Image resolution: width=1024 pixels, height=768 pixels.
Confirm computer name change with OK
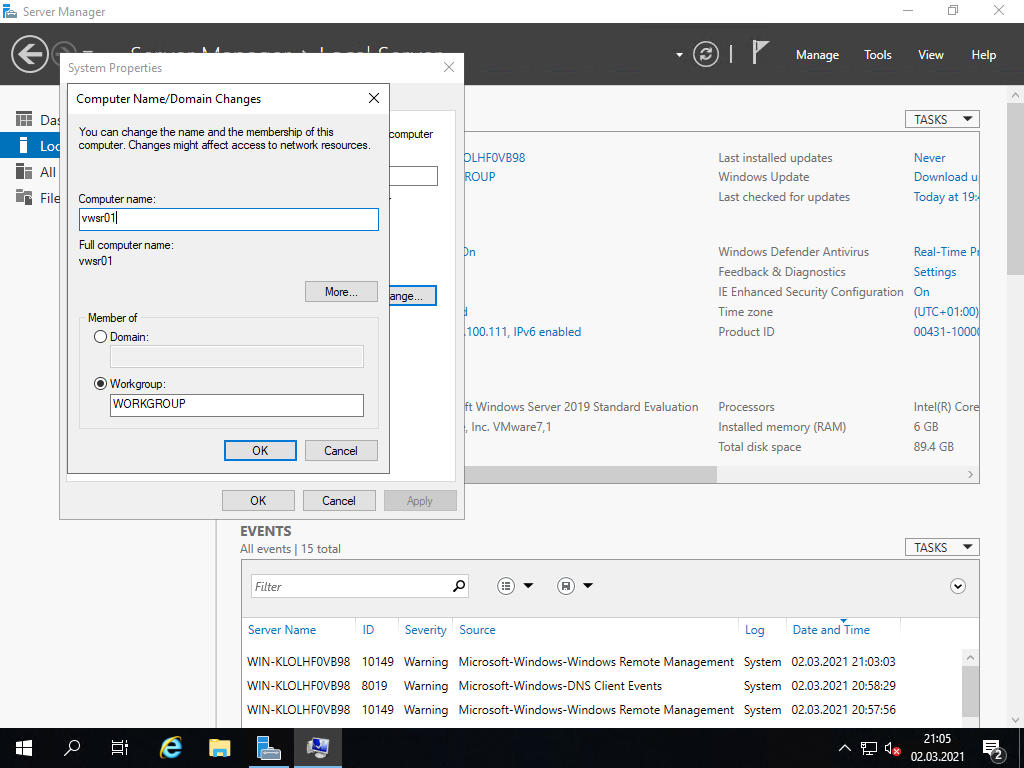[x=260, y=450]
